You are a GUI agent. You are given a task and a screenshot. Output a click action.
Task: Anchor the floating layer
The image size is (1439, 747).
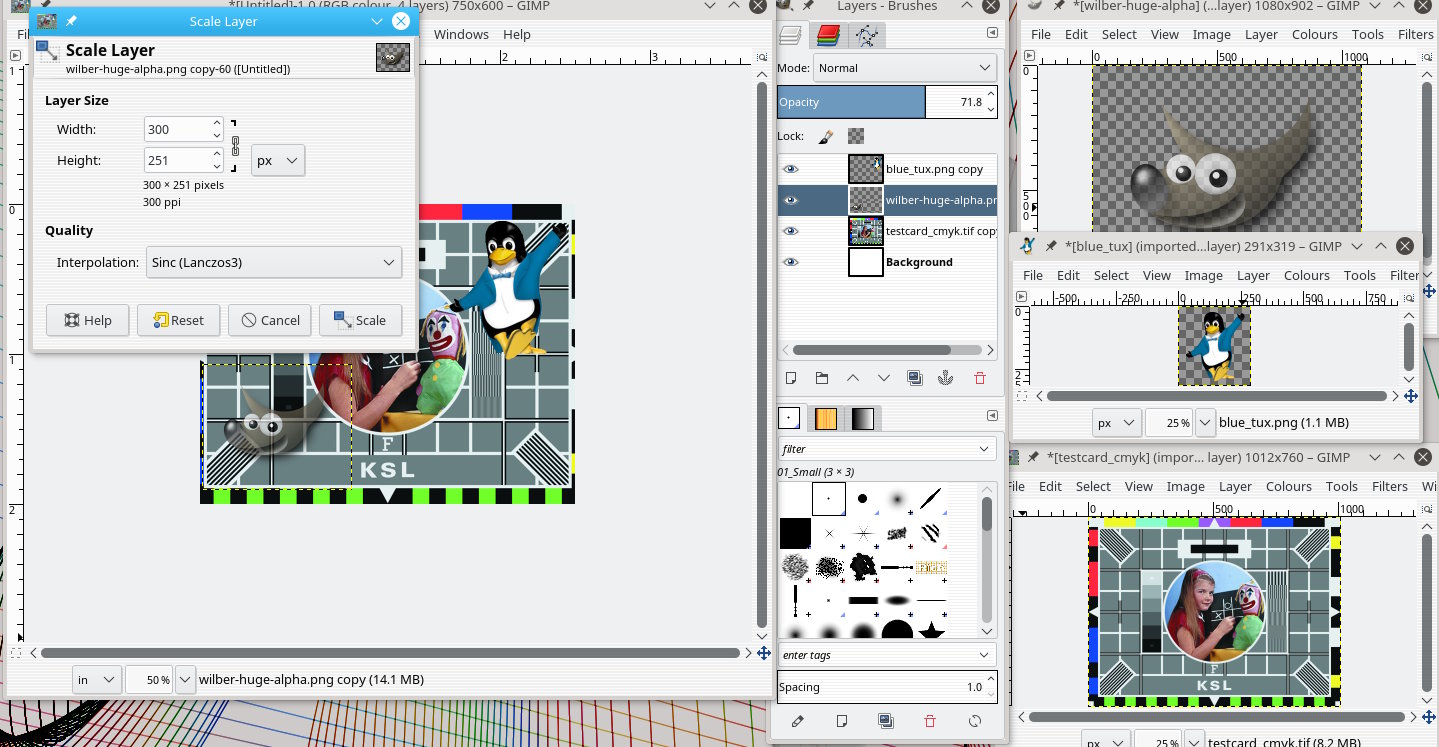coord(946,378)
